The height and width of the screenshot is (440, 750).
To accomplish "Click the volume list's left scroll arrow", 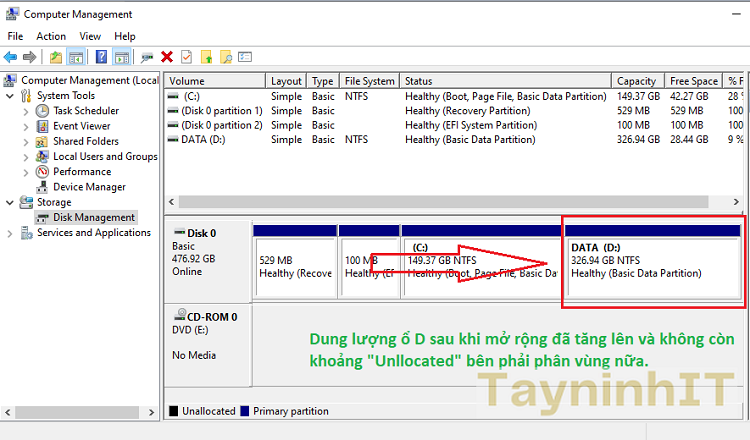I will 171,201.
